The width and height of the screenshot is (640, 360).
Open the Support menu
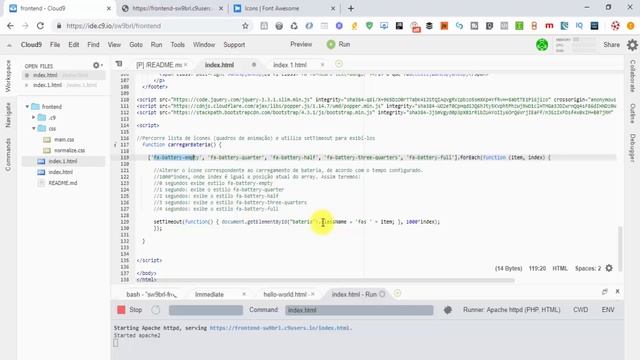pyautogui.click(x=234, y=44)
